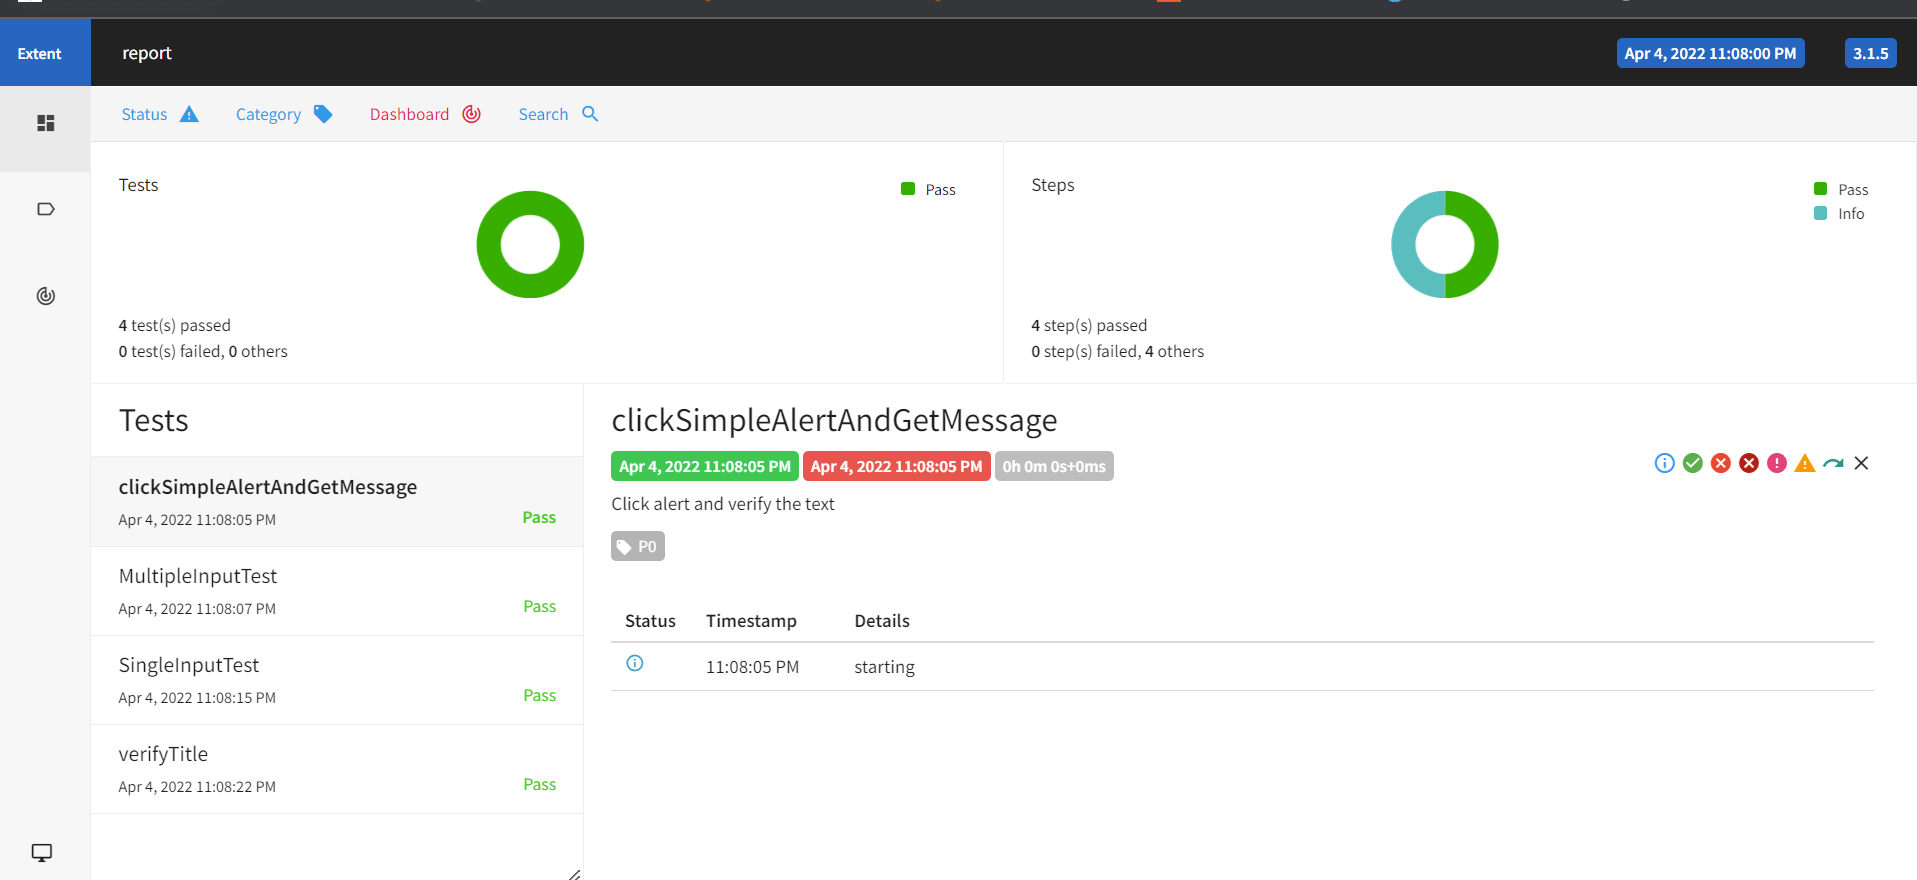This screenshot has width=1917, height=880.
Task: Click the Search magnifier icon
Action: [590, 114]
